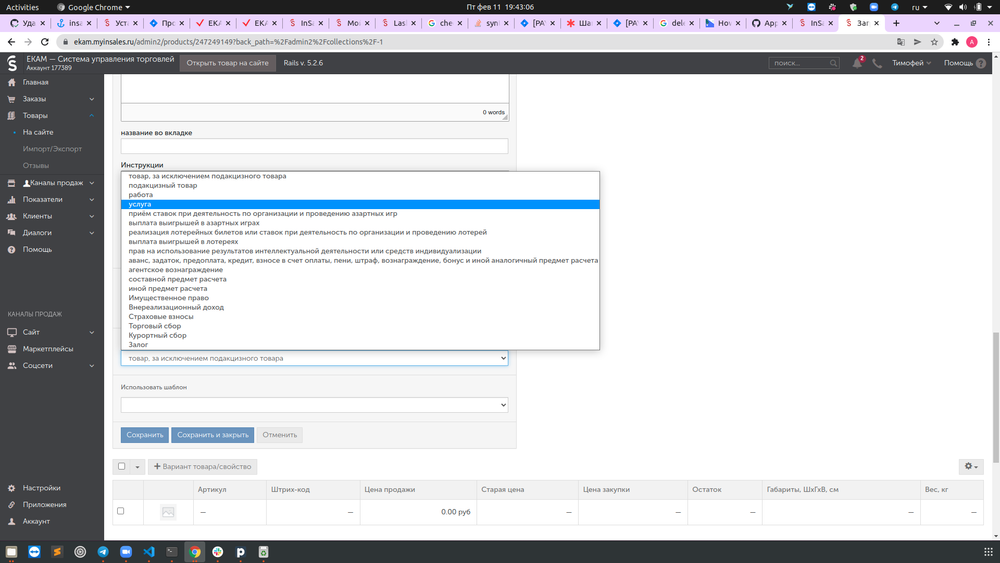1000x563 pixels.
Task: Open the Тимофей user menu
Action: pos(911,63)
